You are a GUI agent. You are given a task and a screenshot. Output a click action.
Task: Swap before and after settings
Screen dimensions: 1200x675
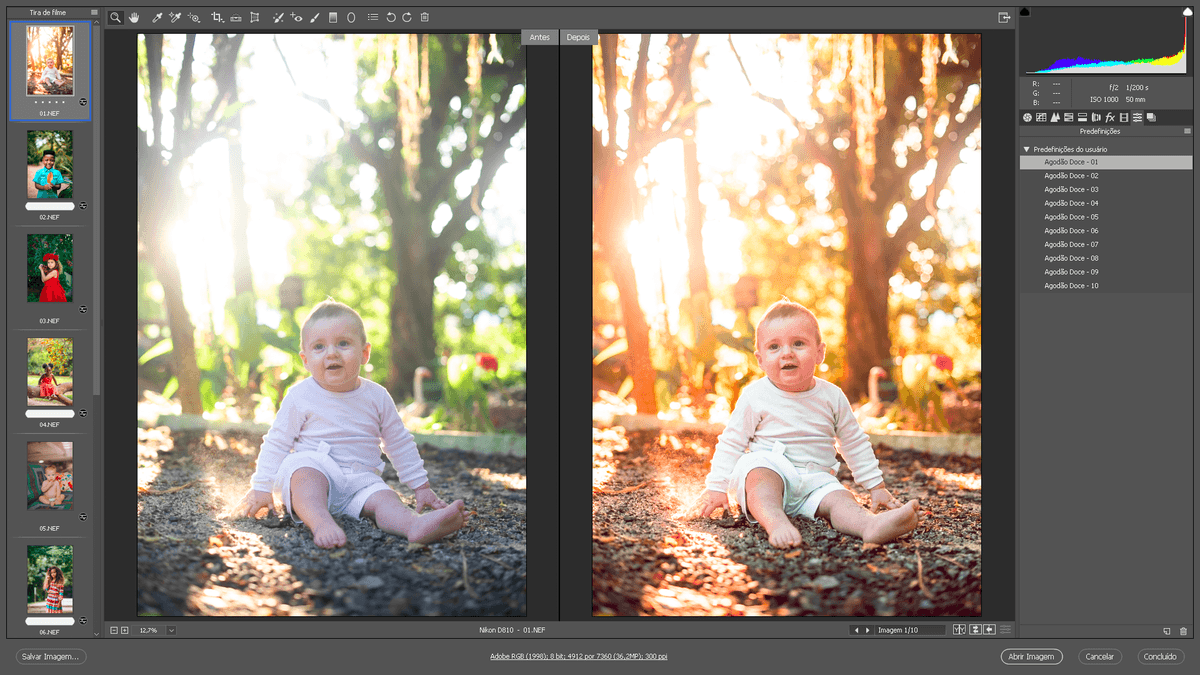(x=975, y=630)
